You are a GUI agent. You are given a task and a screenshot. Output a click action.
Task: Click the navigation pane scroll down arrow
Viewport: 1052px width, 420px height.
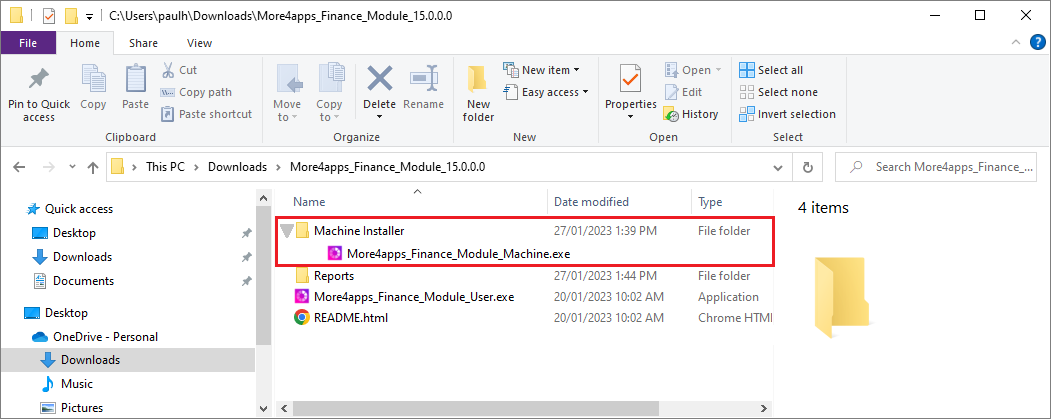pyautogui.click(x=262, y=407)
